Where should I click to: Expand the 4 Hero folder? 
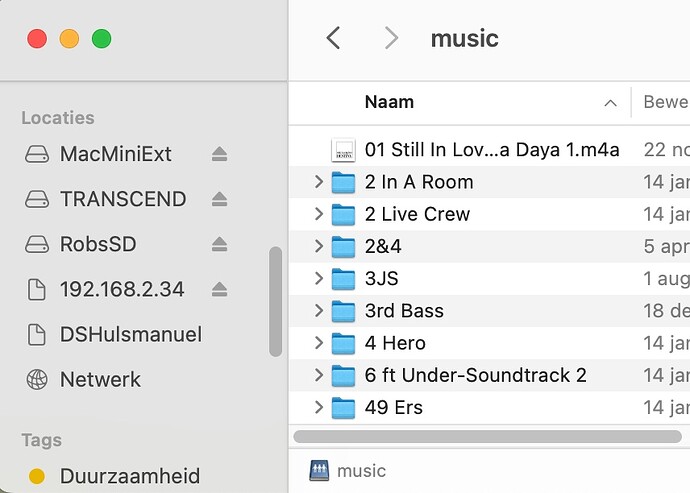[319, 342]
